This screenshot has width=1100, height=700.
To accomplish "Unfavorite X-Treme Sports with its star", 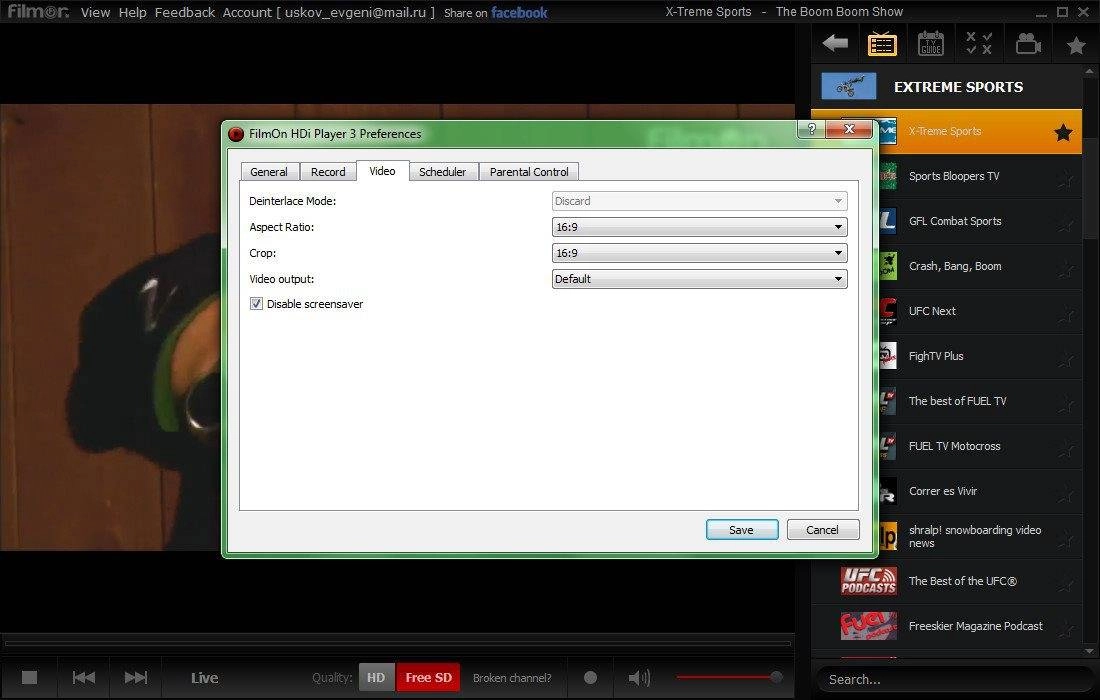I will [x=1064, y=132].
